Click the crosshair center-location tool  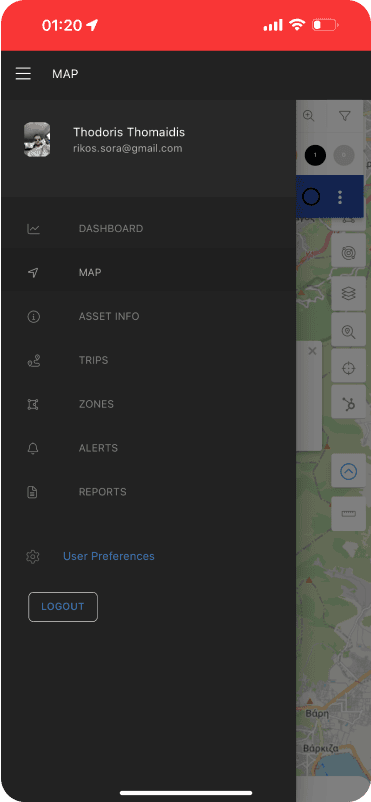[348, 366]
